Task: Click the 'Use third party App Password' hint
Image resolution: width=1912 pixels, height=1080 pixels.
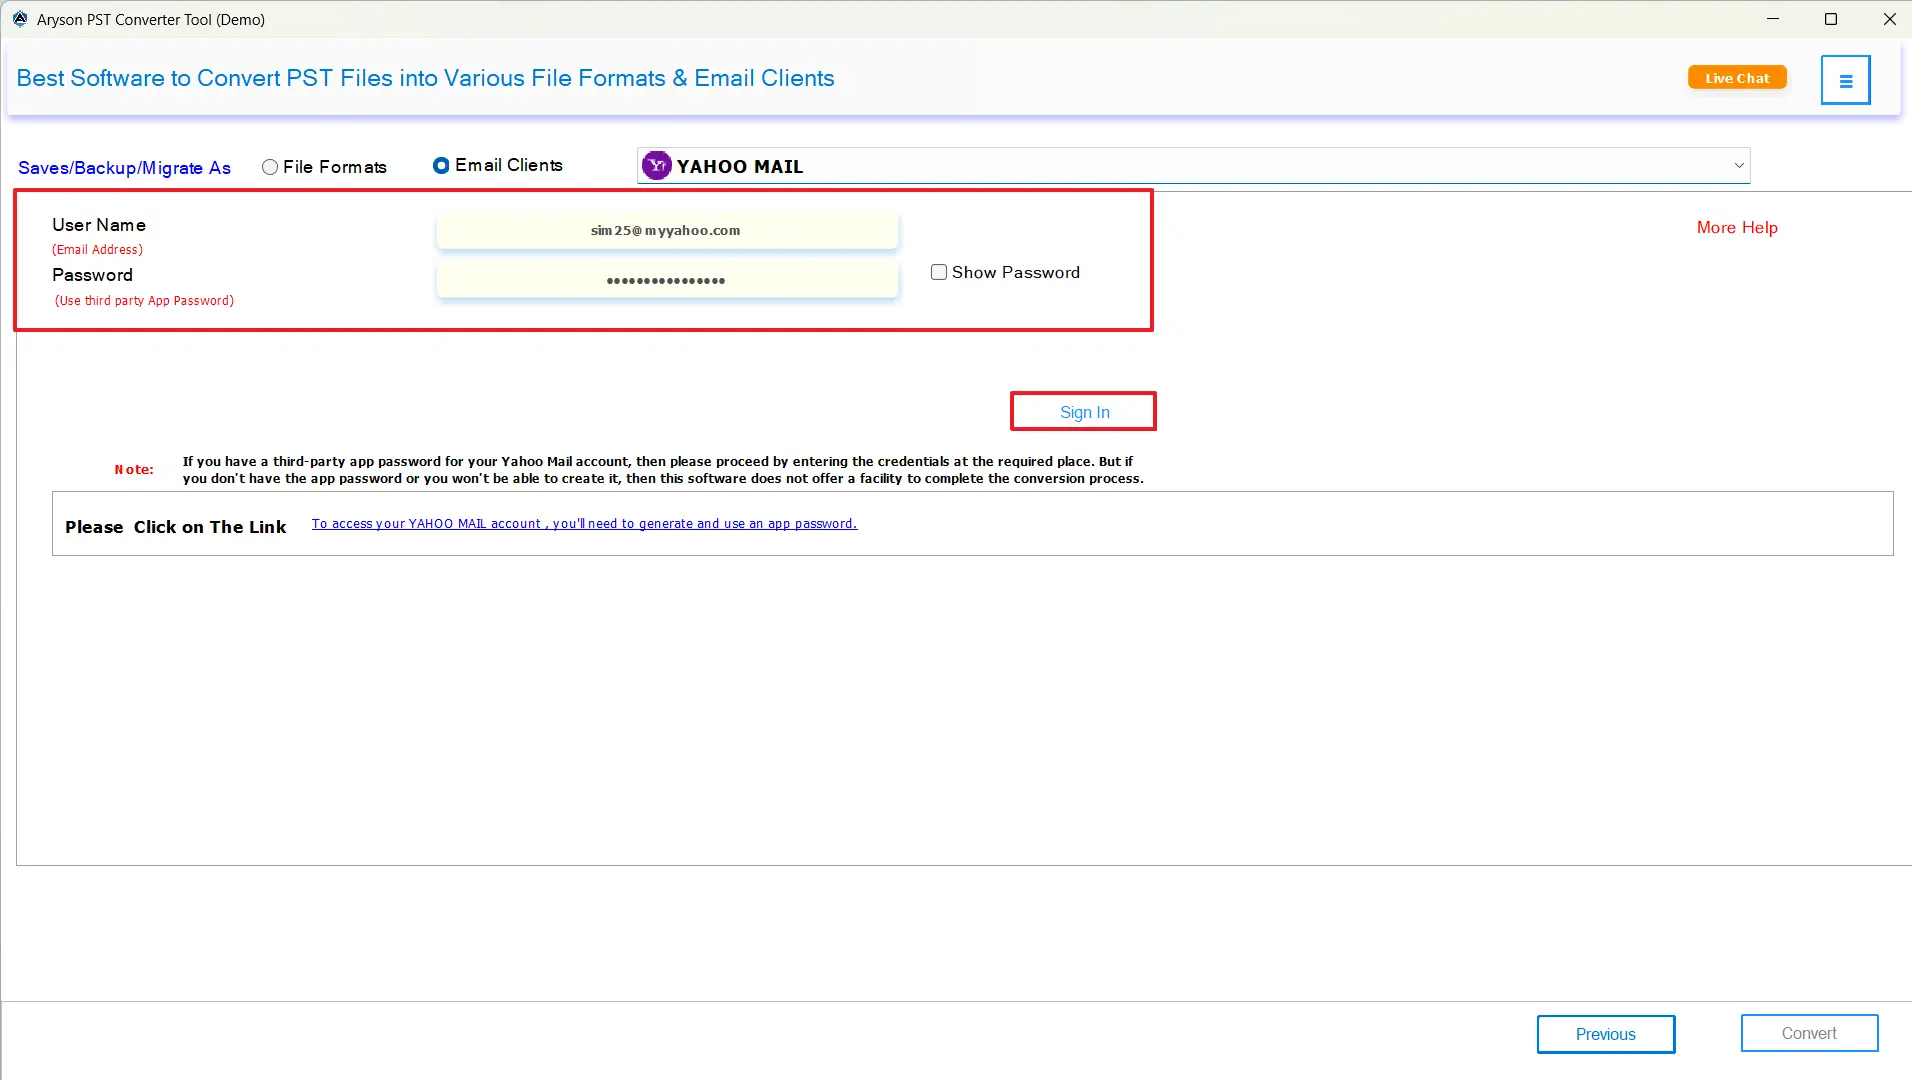Action: point(144,301)
